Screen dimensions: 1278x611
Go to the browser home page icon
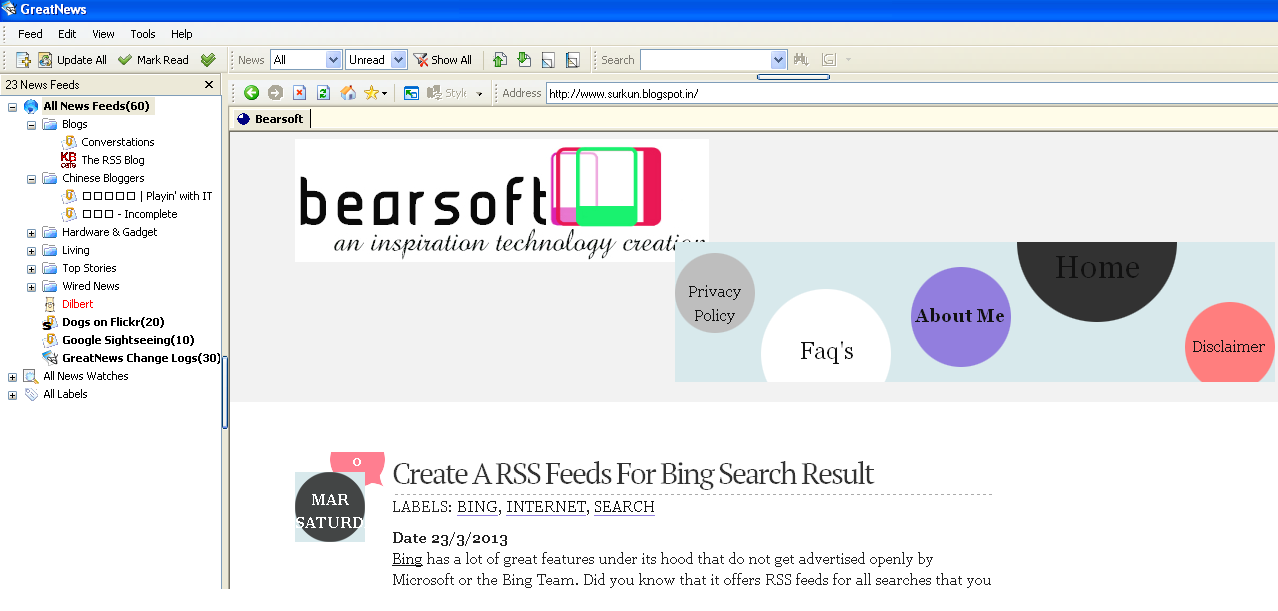348,93
